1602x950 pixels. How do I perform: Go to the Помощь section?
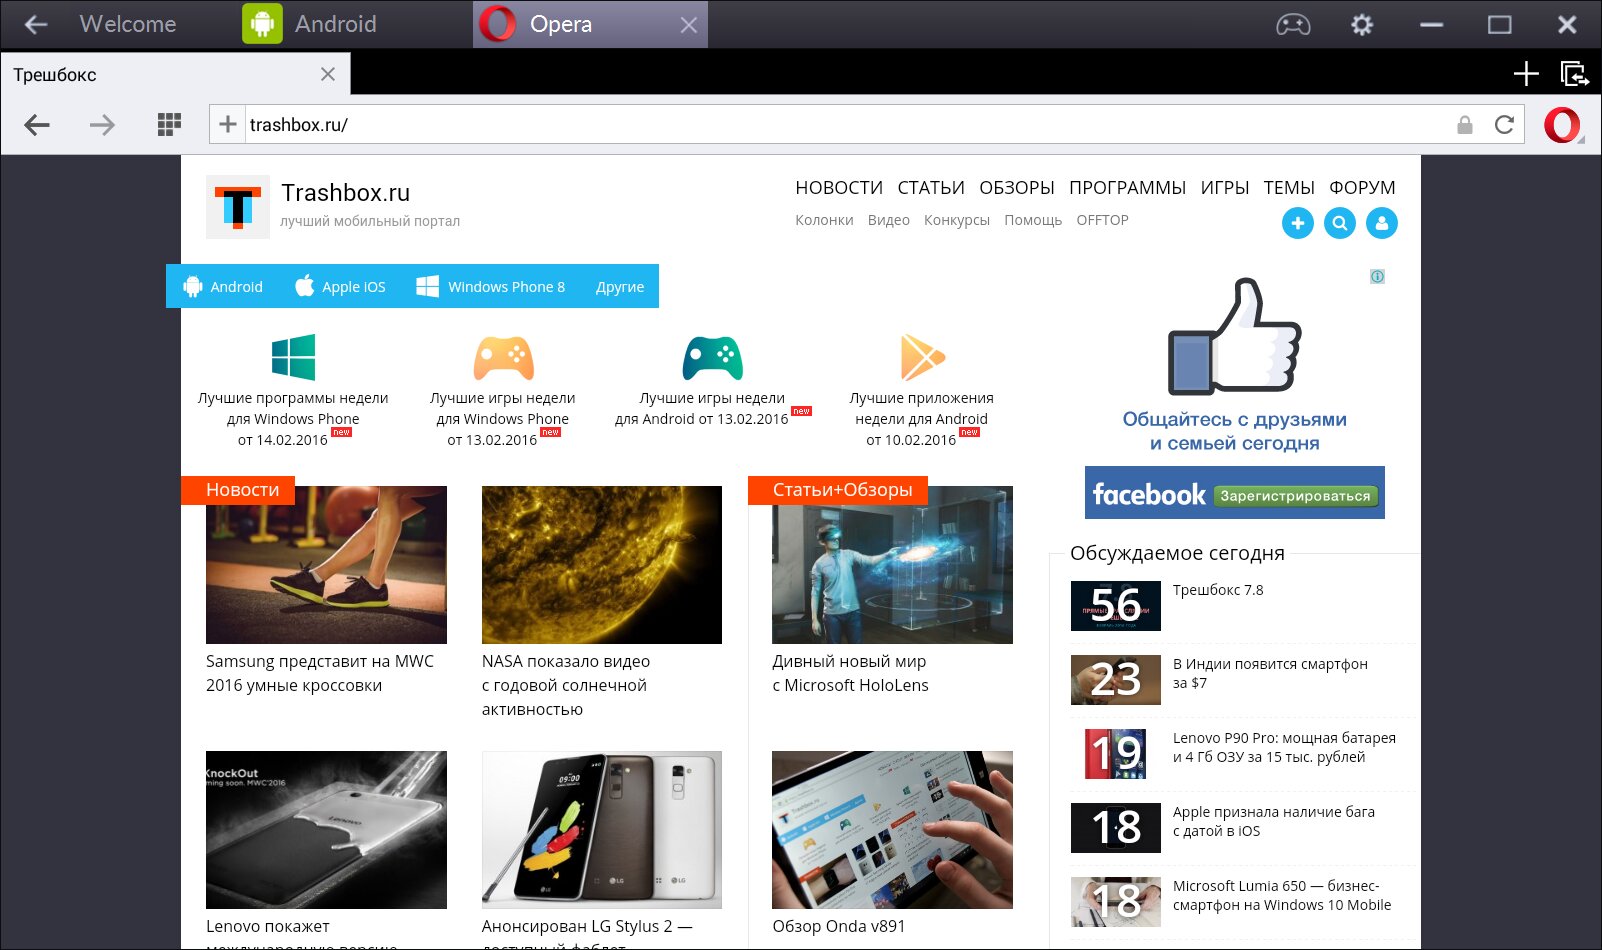[x=1033, y=220]
